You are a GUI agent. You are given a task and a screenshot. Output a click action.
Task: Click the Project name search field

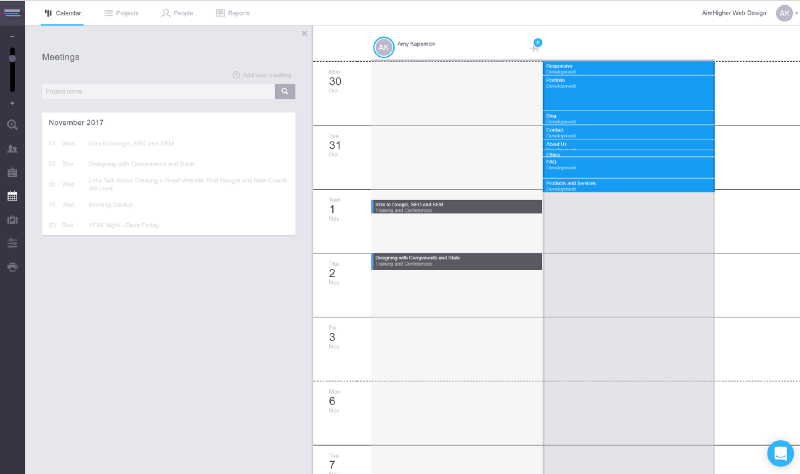point(158,91)
